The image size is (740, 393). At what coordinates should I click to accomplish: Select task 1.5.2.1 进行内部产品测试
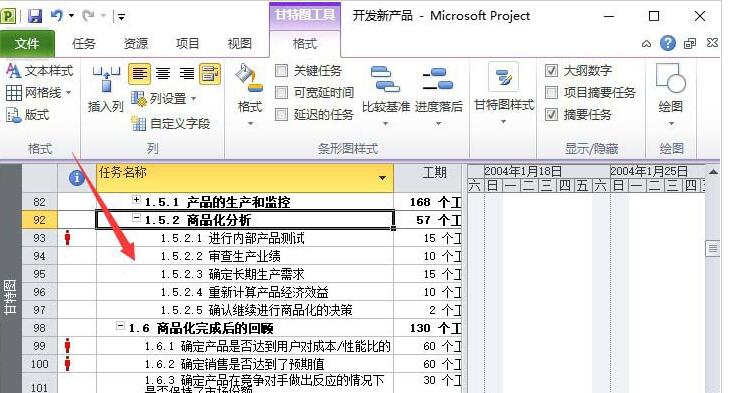coord(233,238)
